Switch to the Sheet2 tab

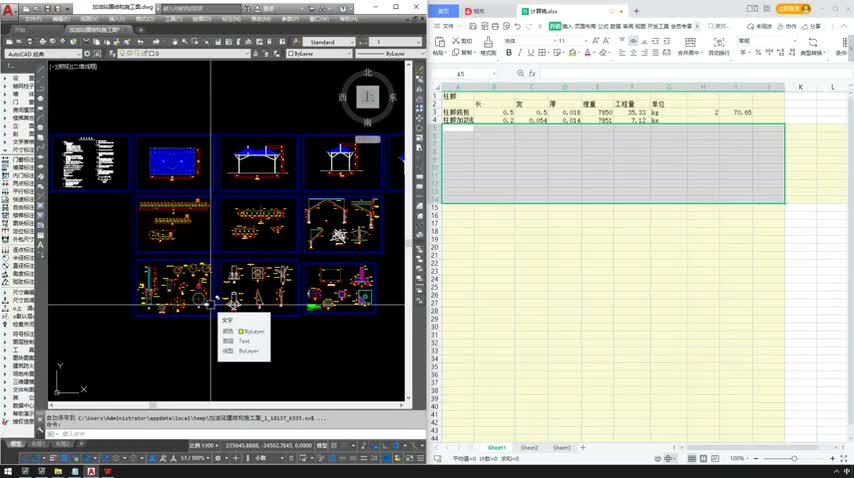point(529,448)
